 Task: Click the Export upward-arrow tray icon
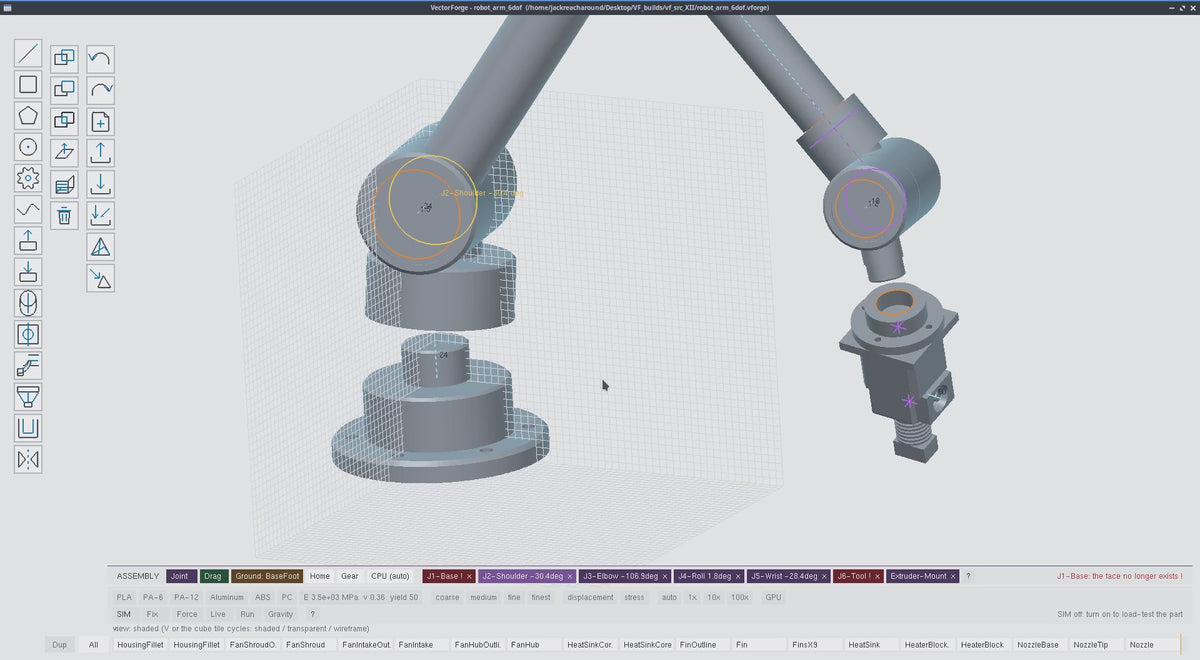[x=100, y=153]
